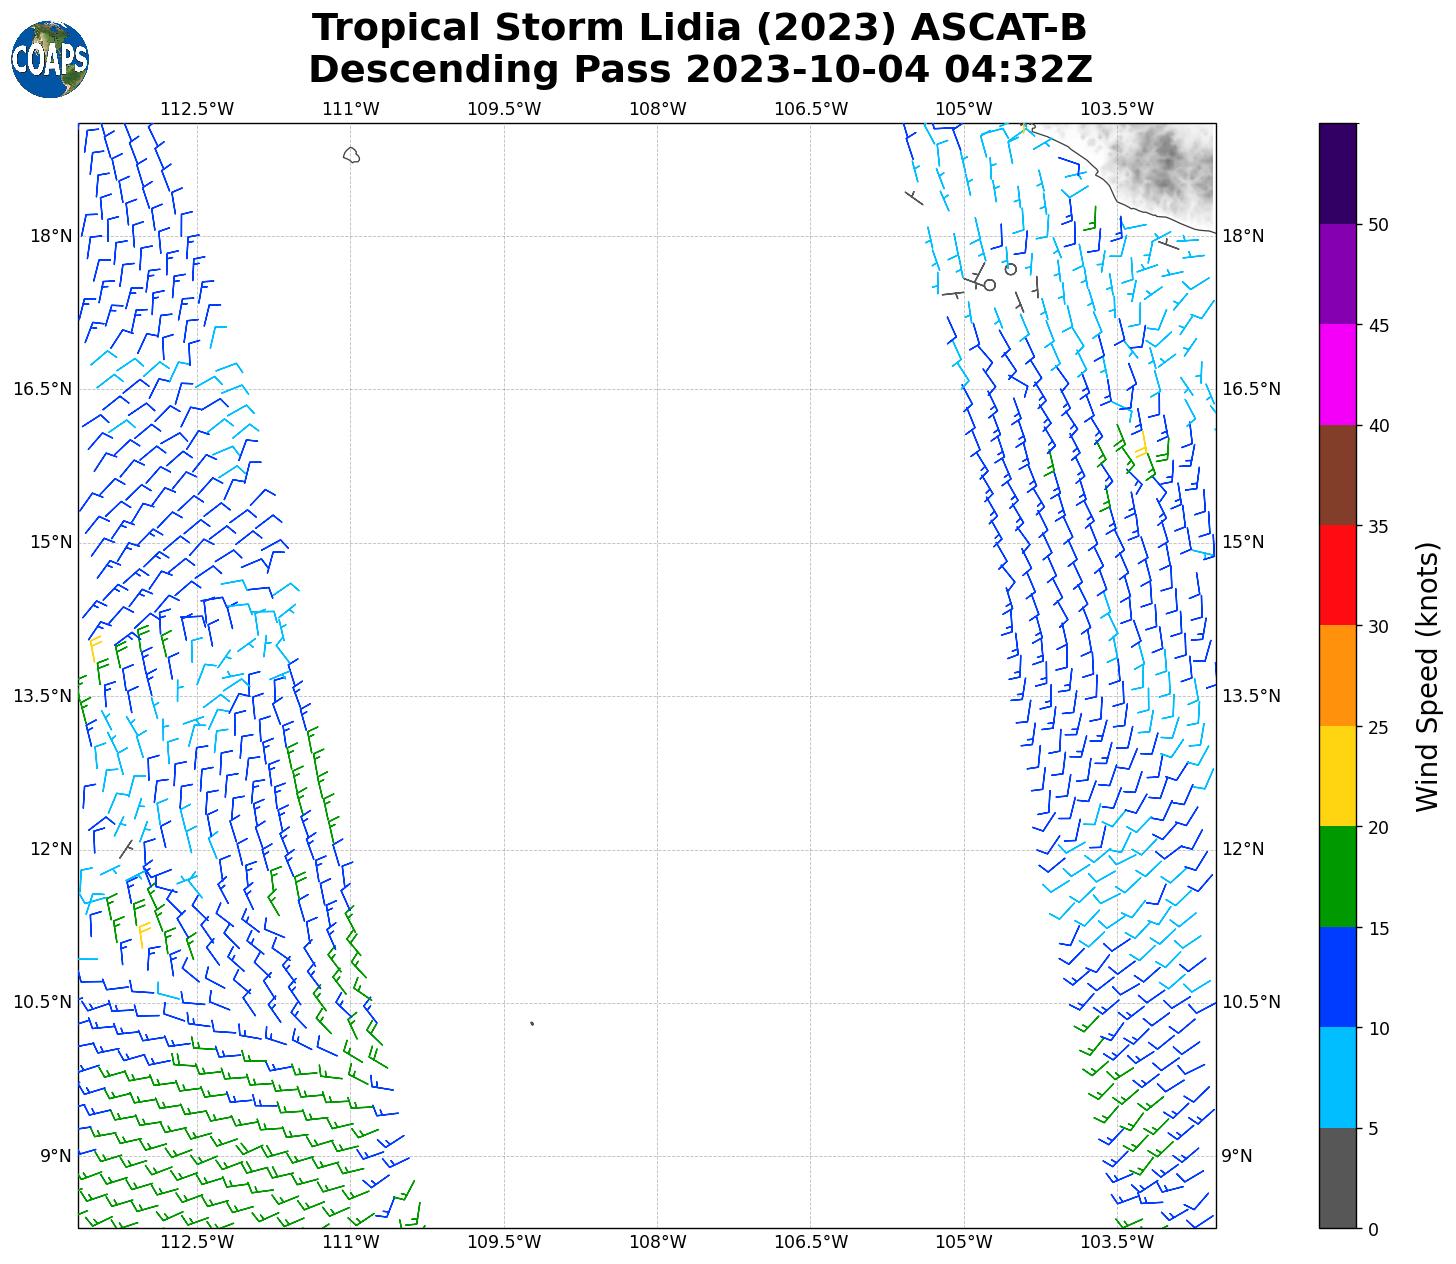
Task: Select the yellow wind barb on left swath edge
Action: pyautogui.click(x=95, y=647)
